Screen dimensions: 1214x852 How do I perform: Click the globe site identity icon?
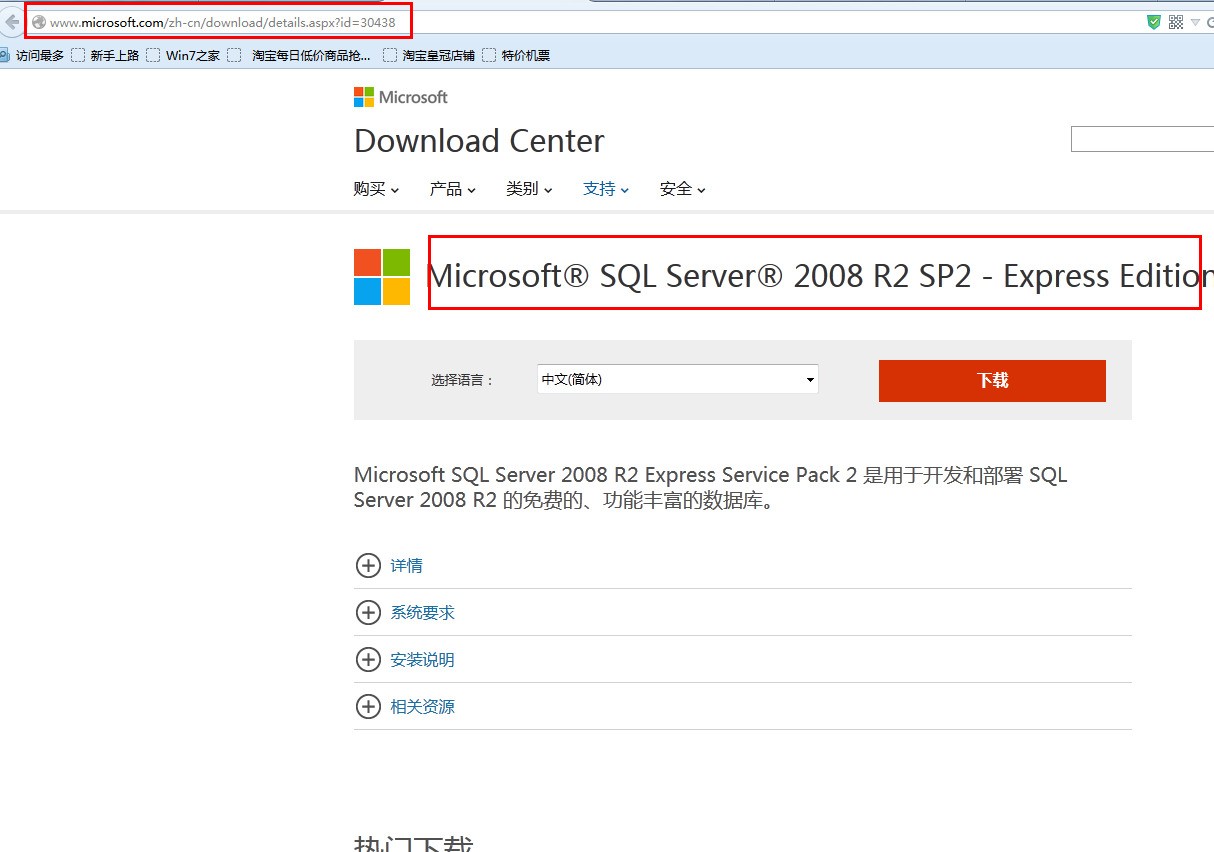tap(39, 22)
